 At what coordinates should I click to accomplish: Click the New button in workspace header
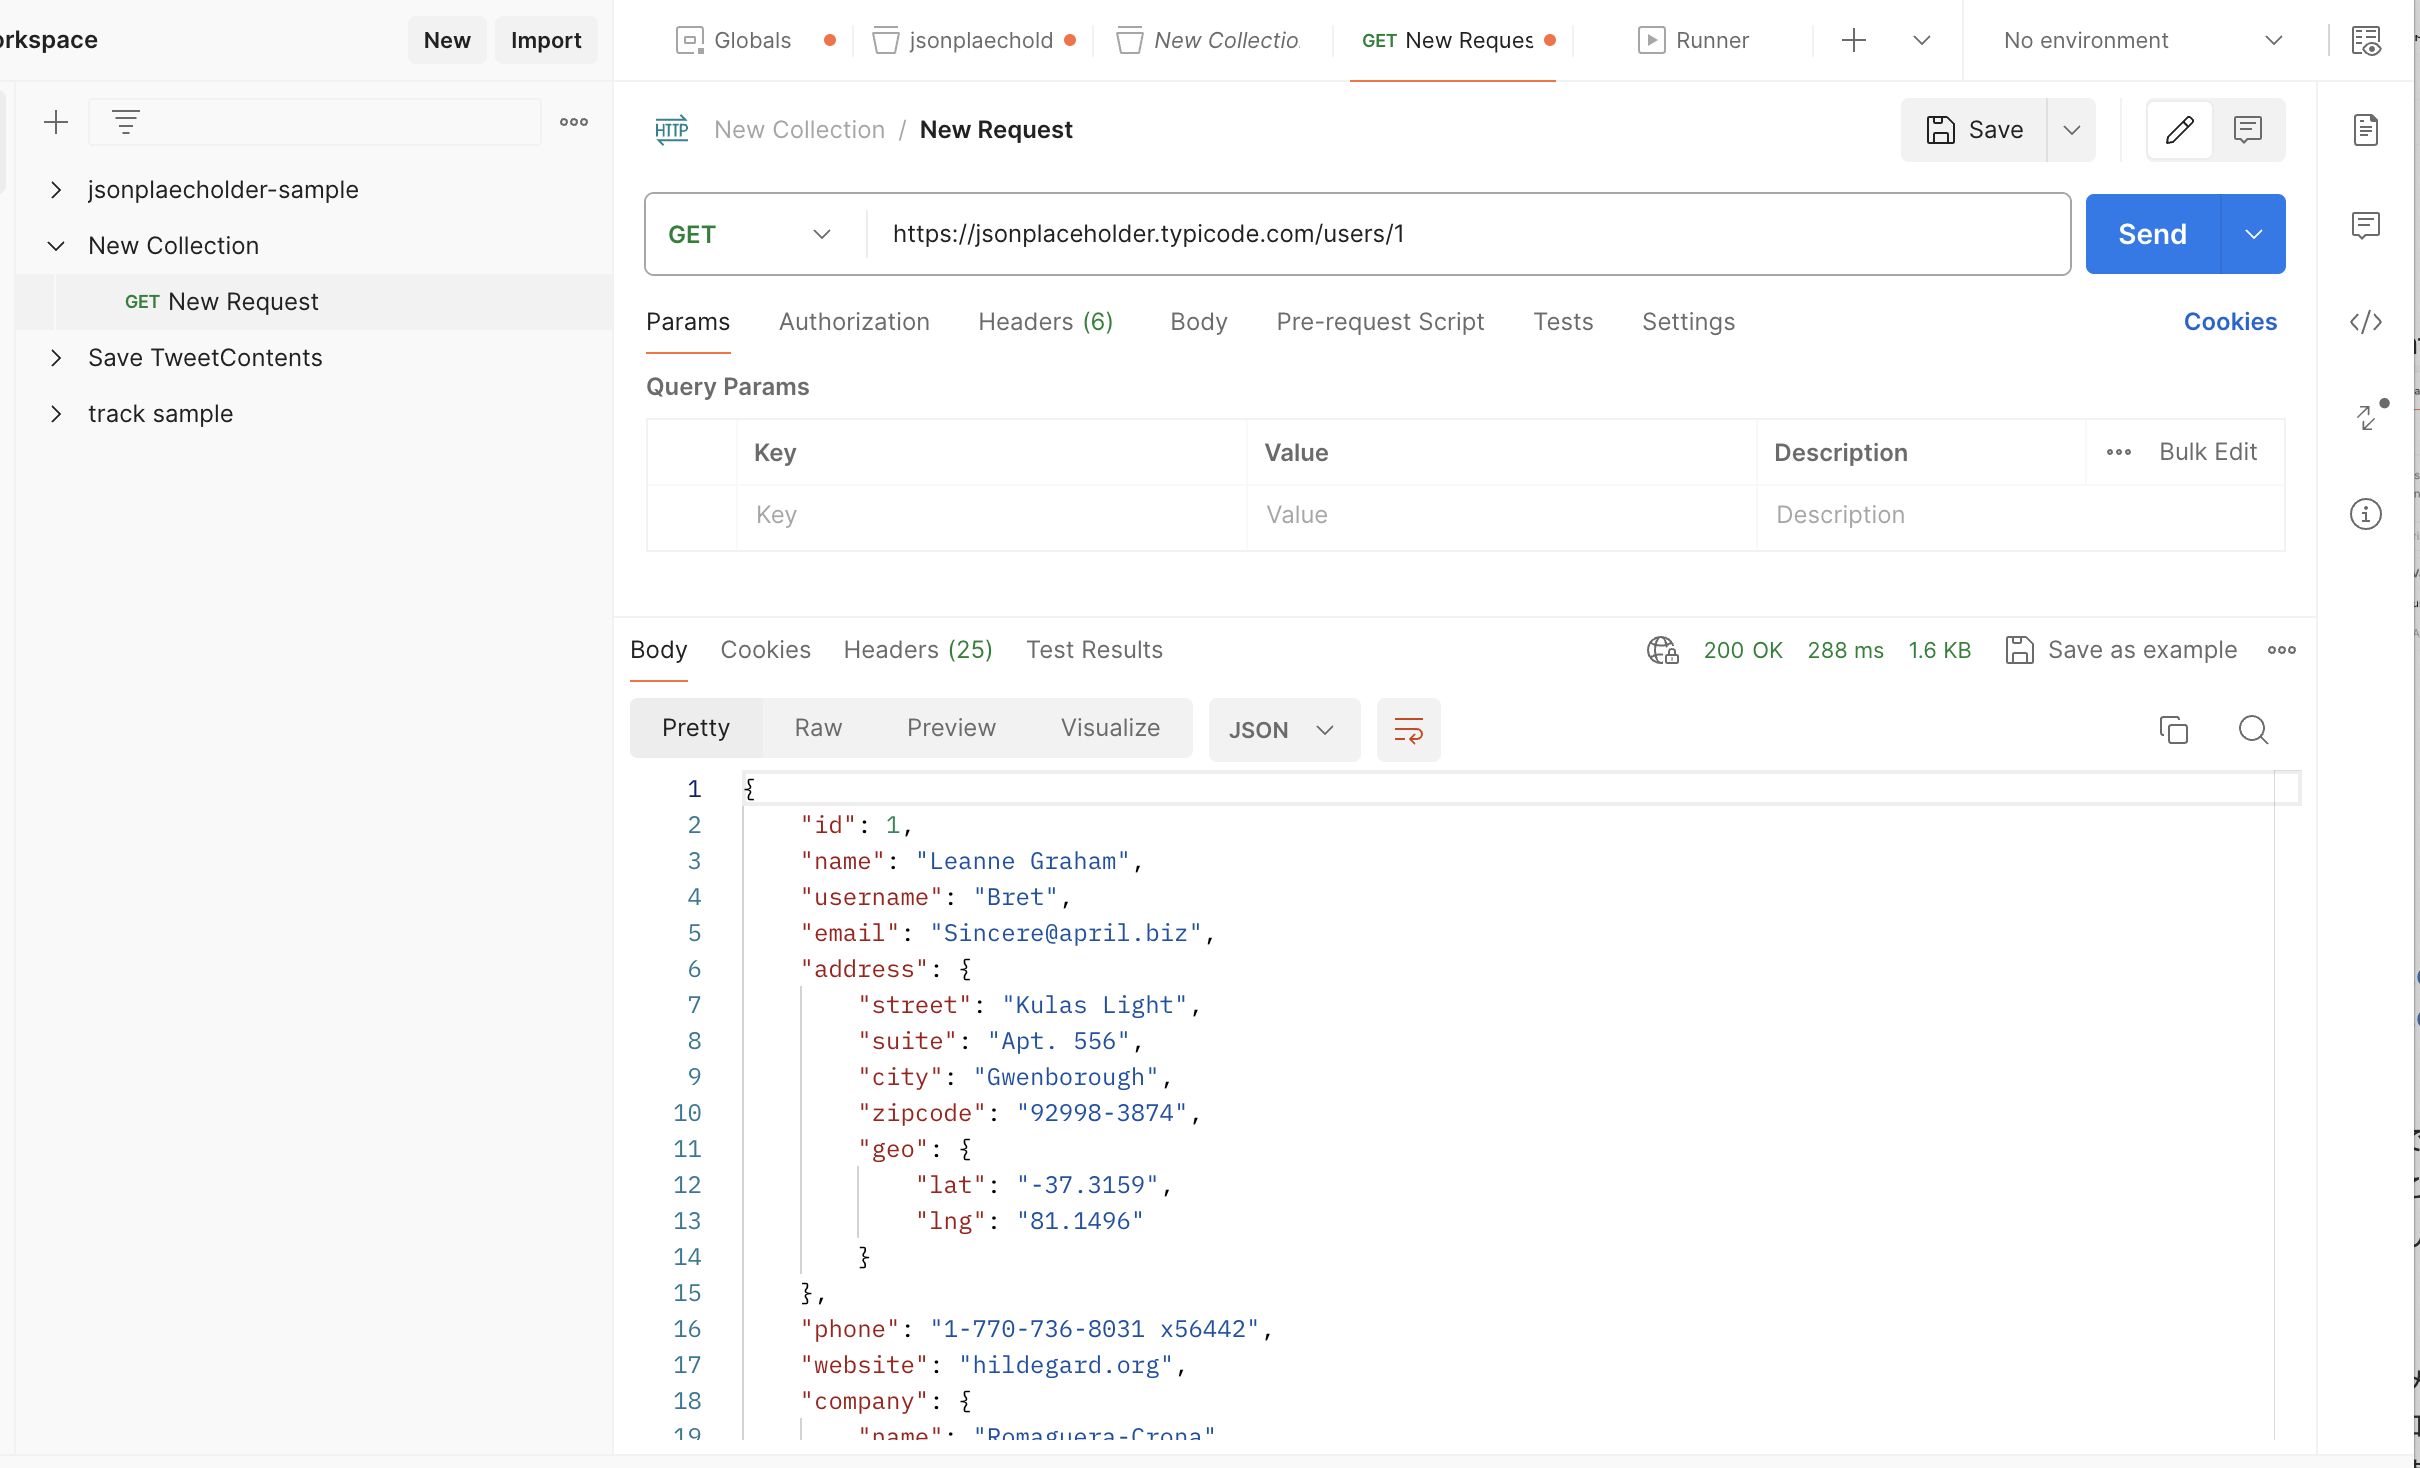pos(447,40)
